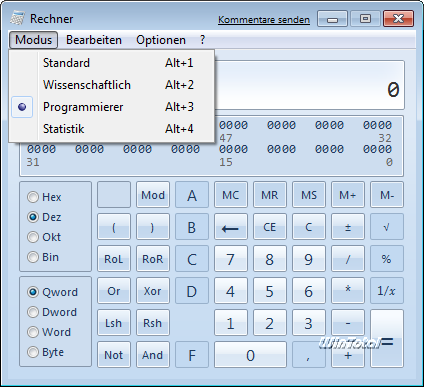Click the CE clear entry button
This screenshot has width=424, height=387.
tap(270, 227)
